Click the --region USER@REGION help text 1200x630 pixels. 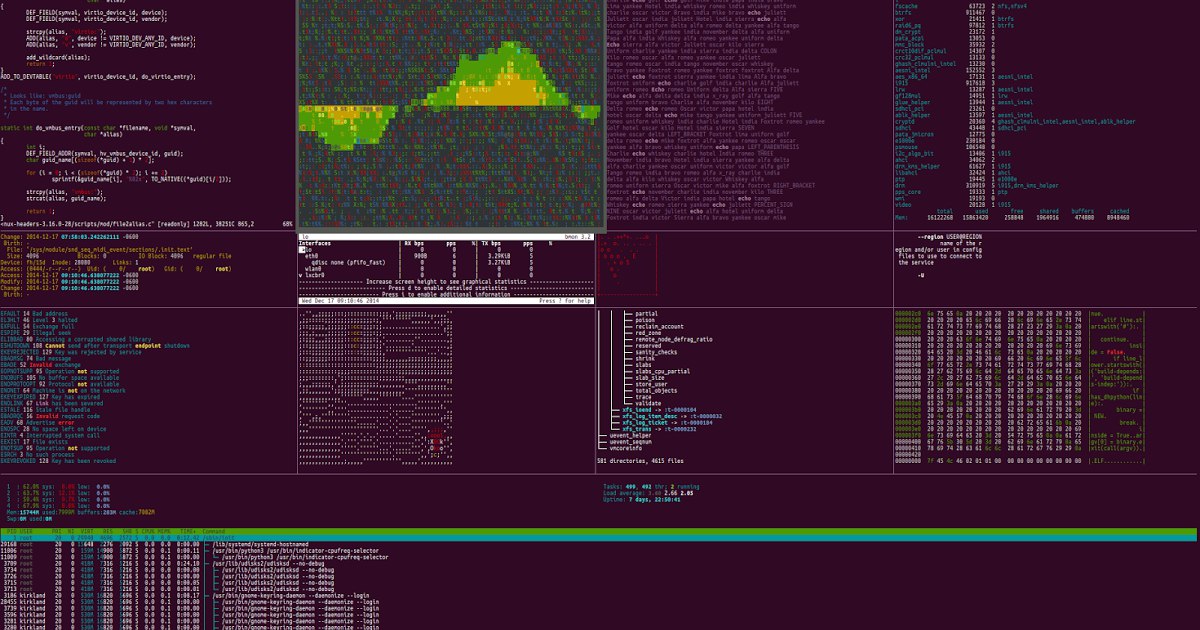tap(950, 237)
